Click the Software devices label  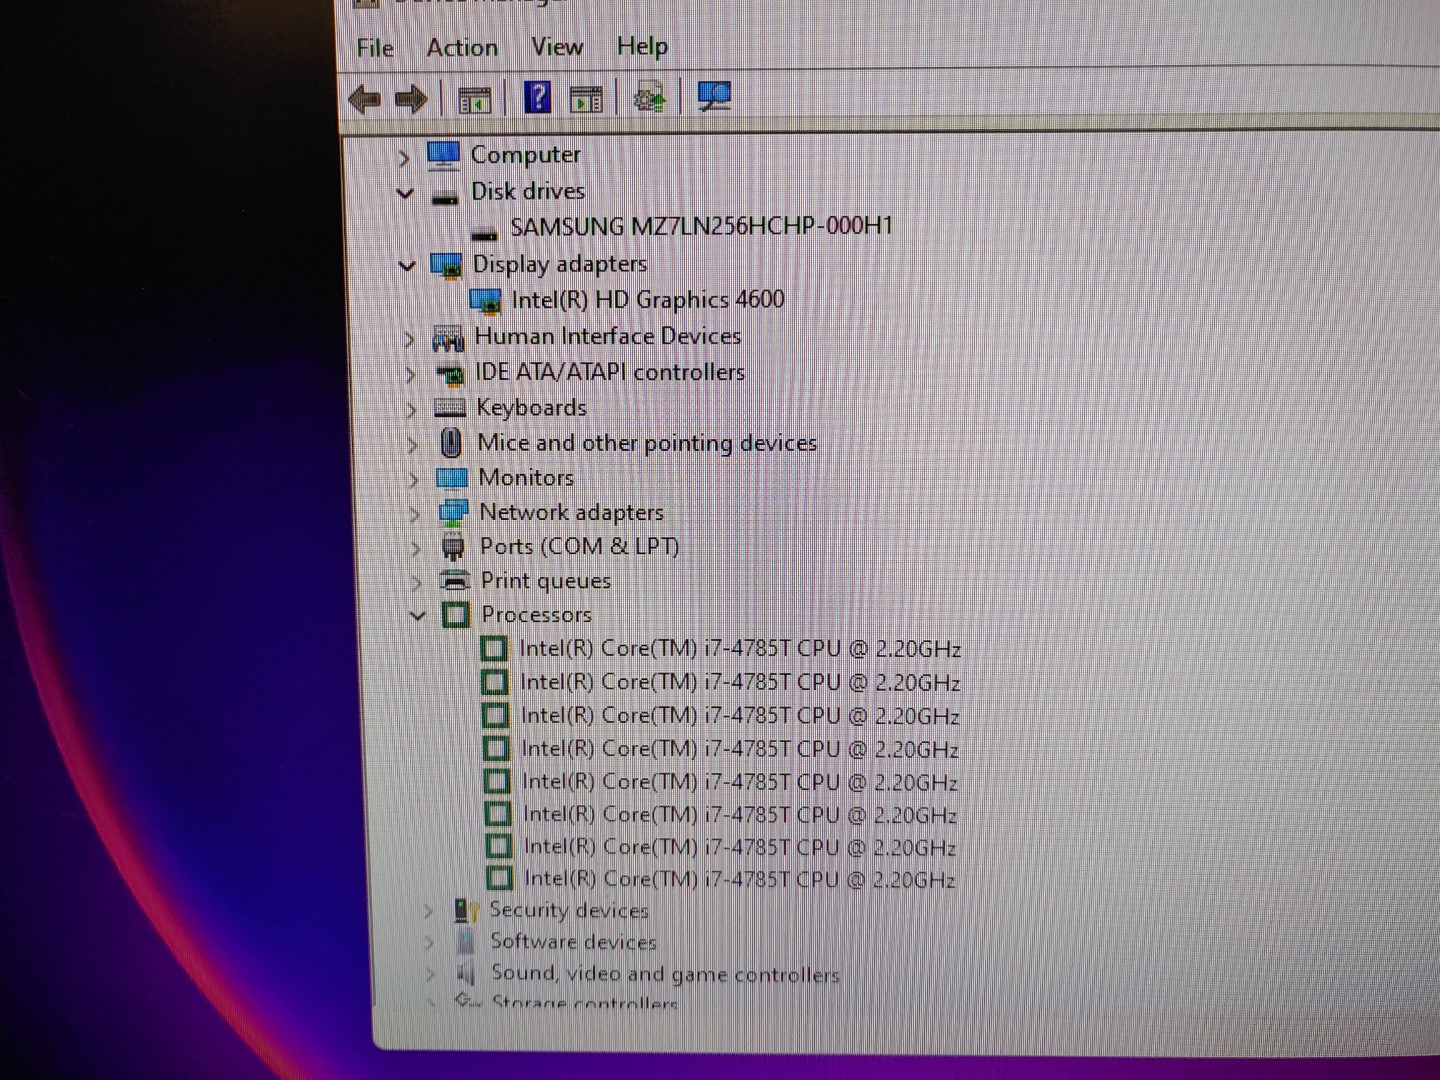coord(573,942)
